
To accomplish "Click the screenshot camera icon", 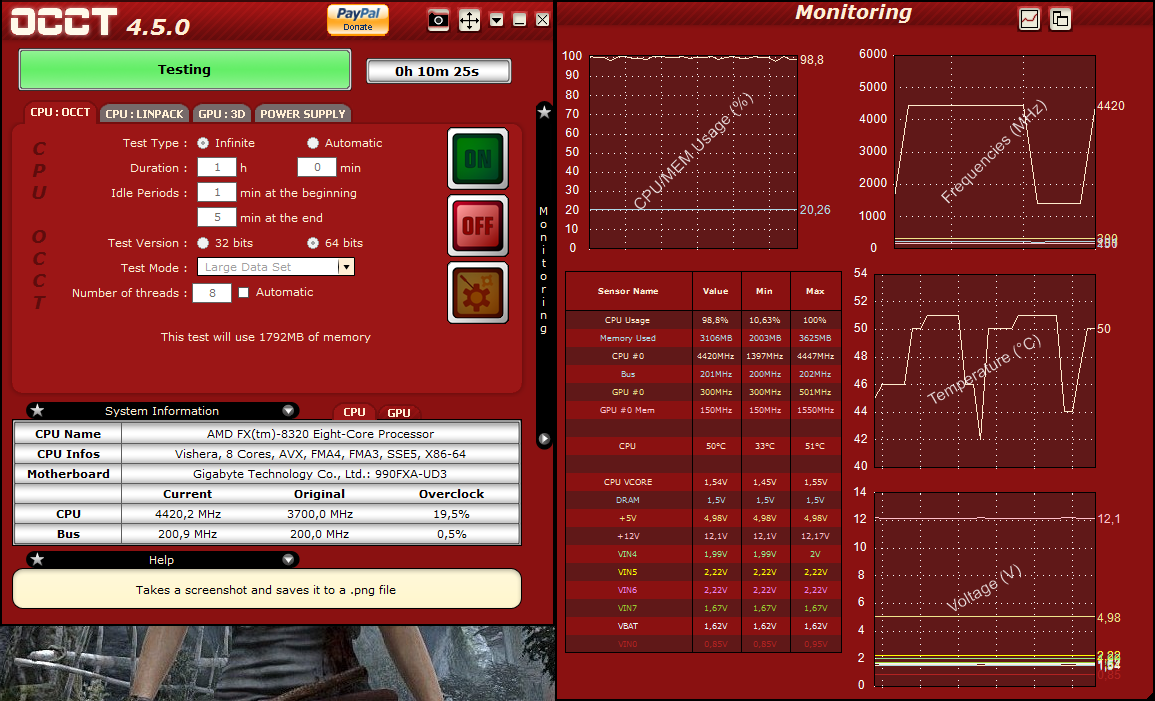I will point(438,20).
